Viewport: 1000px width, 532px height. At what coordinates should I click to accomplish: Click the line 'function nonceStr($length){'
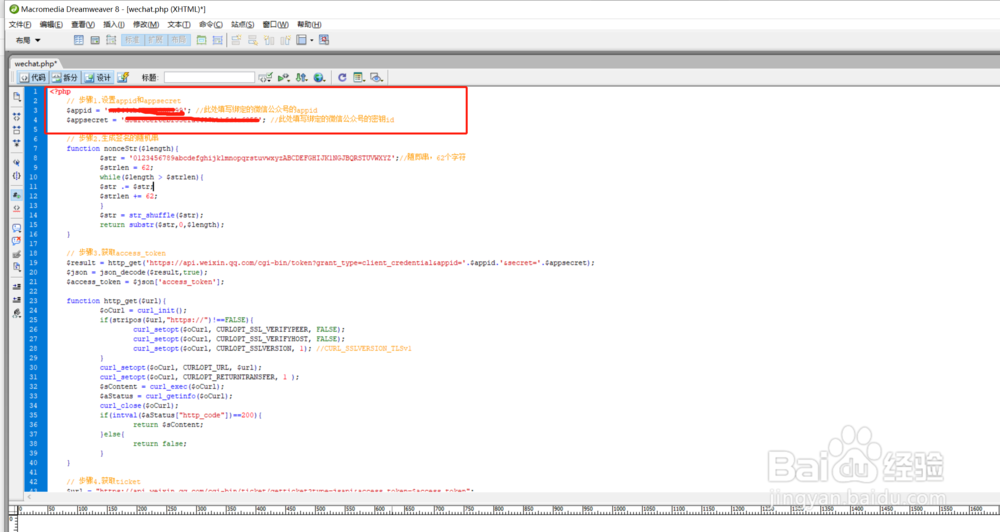pyautogui.click(x=122, y=148)
